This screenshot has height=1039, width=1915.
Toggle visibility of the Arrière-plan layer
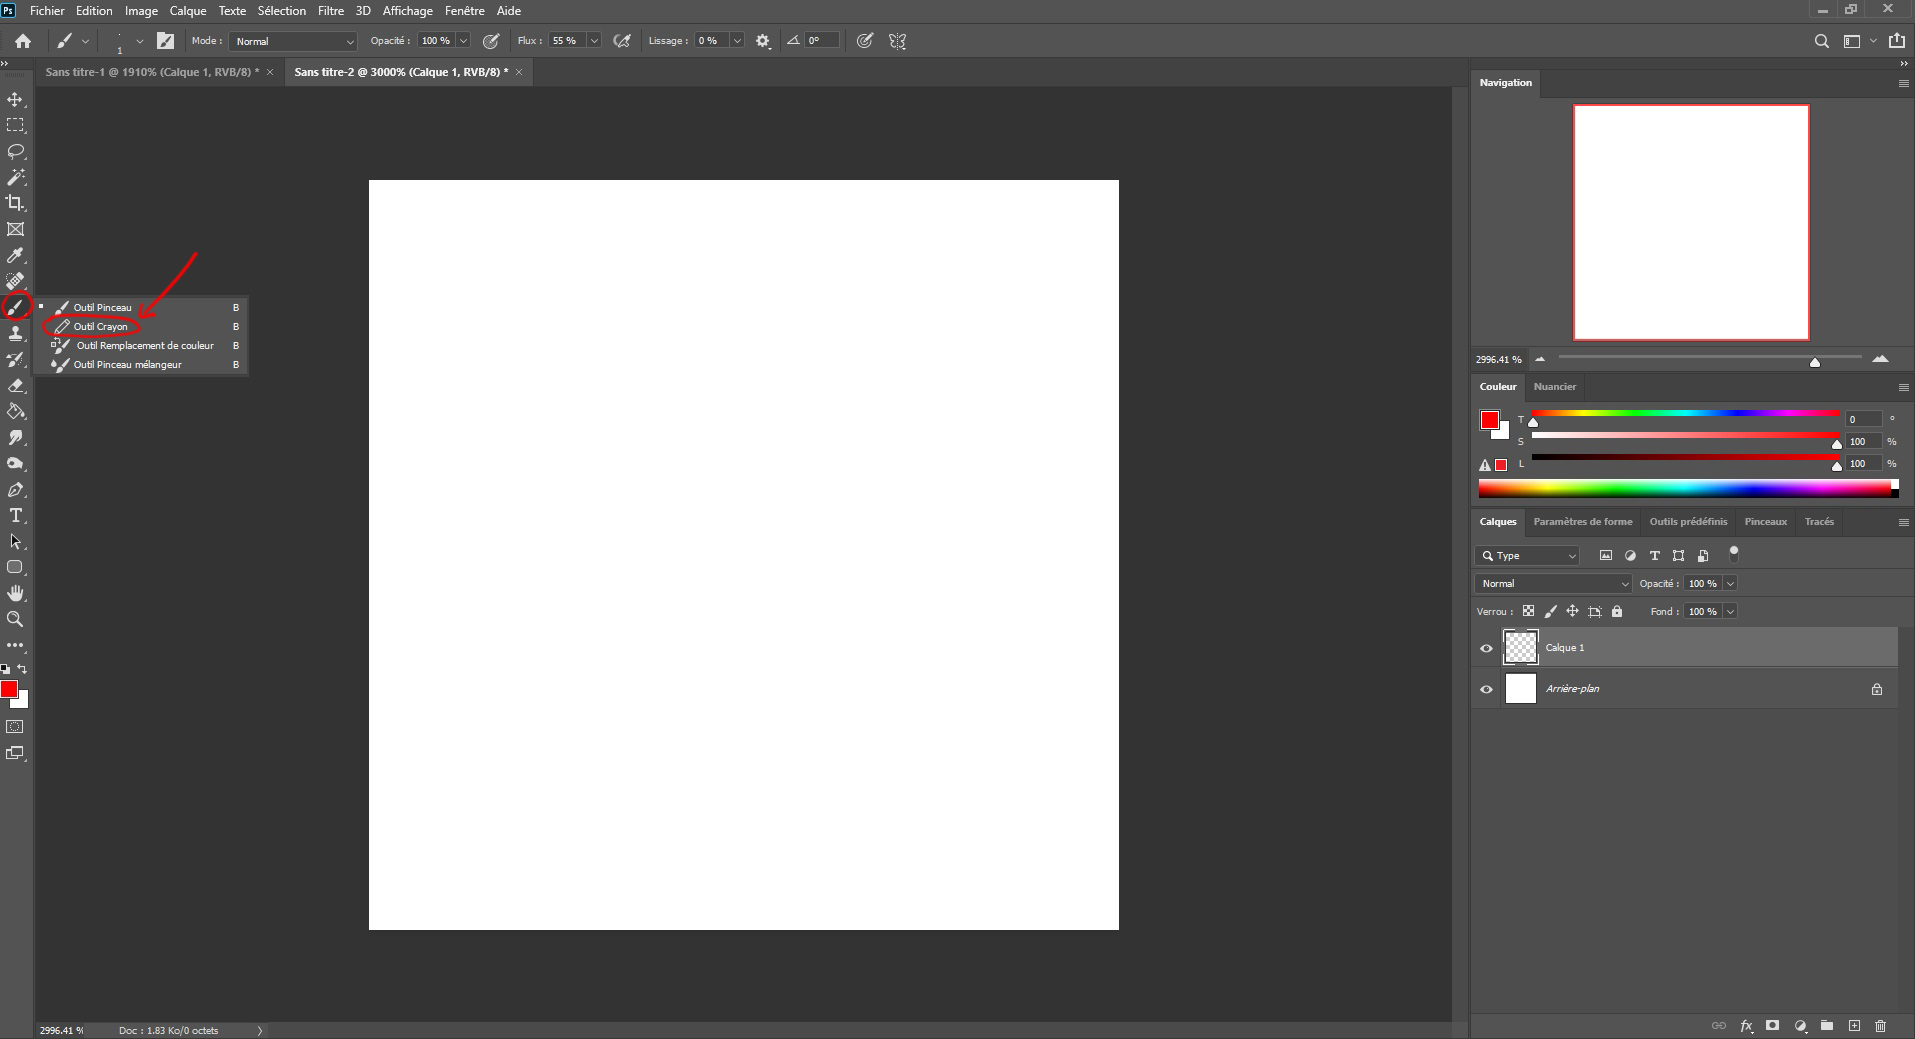click(1486, 689)
